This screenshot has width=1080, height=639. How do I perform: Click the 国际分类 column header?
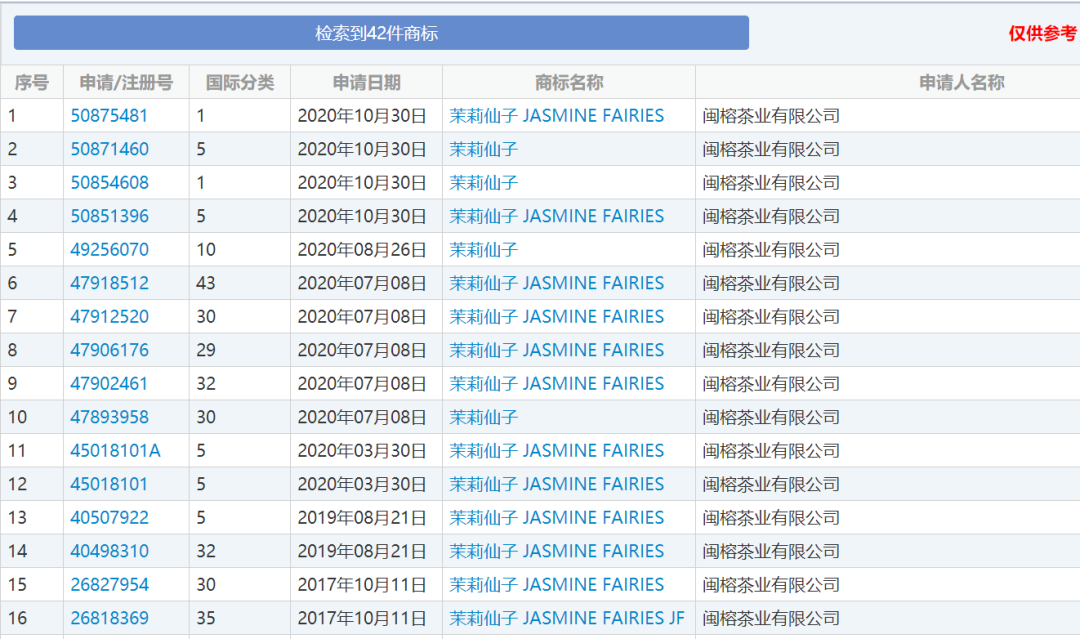pos(240,83)
